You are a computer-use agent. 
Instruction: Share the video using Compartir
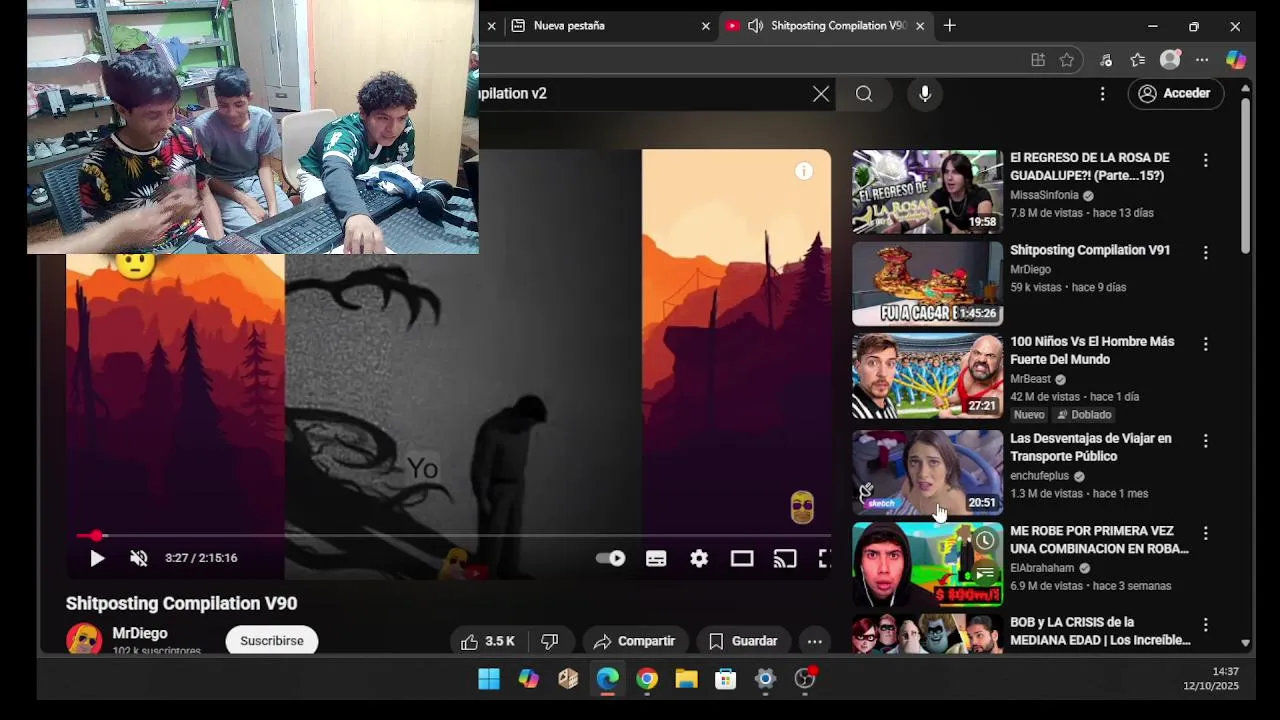click(634, 641)
